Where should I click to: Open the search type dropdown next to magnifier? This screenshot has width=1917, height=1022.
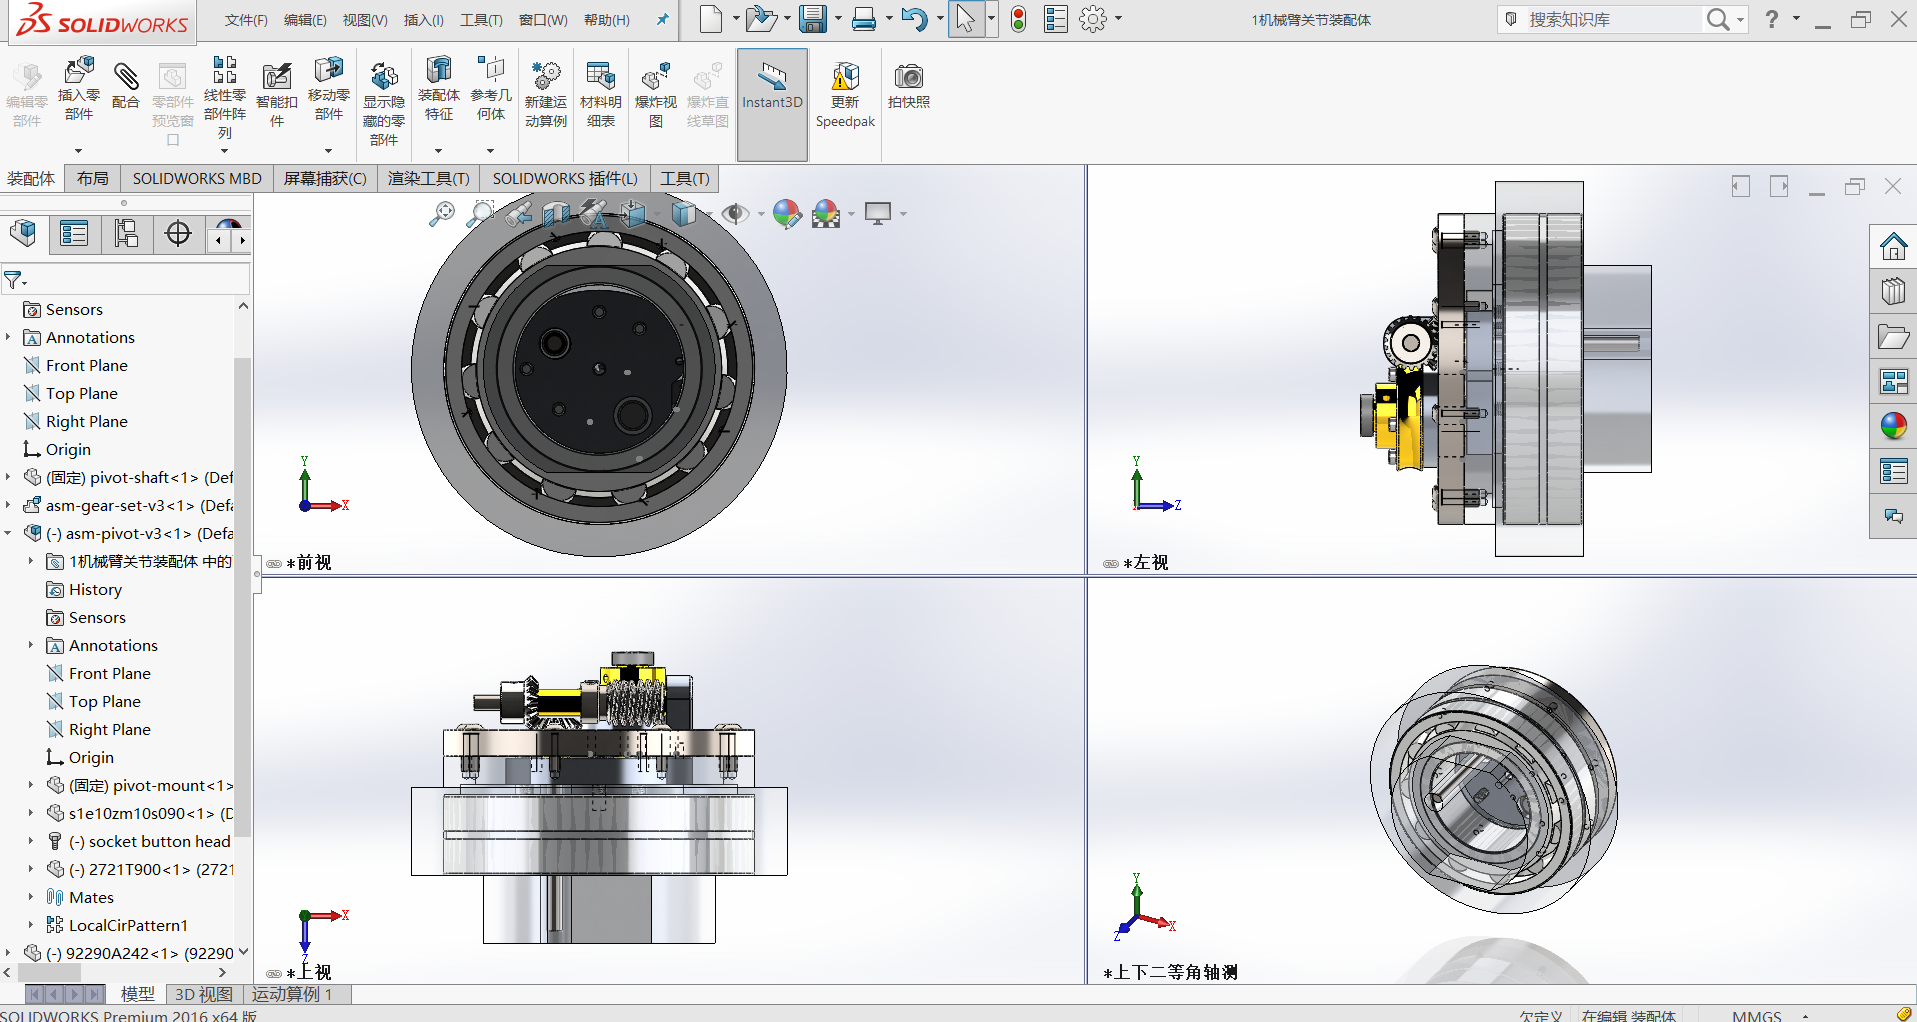1741,20
